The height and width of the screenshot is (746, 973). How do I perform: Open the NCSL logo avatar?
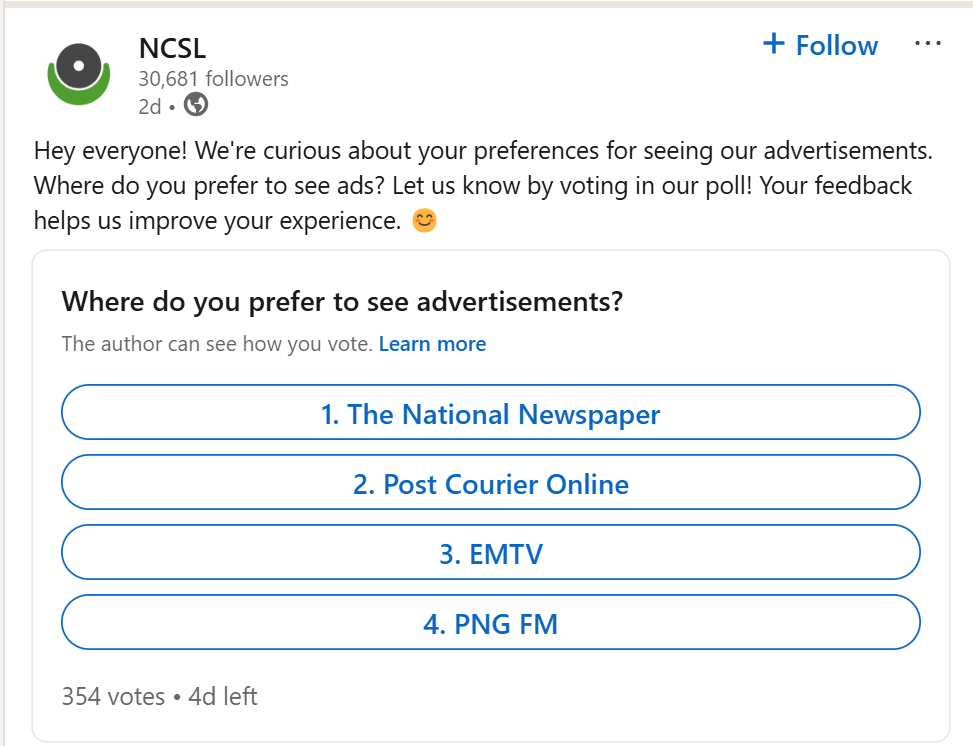click(x=79, y=74)
